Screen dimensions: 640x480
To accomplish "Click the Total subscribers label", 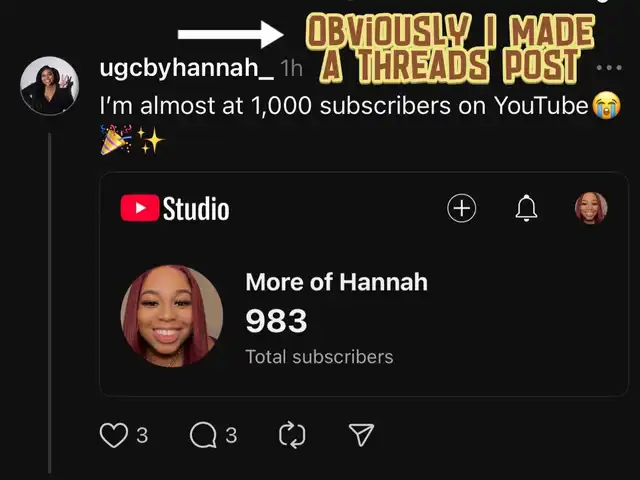I will pos(319,357).
